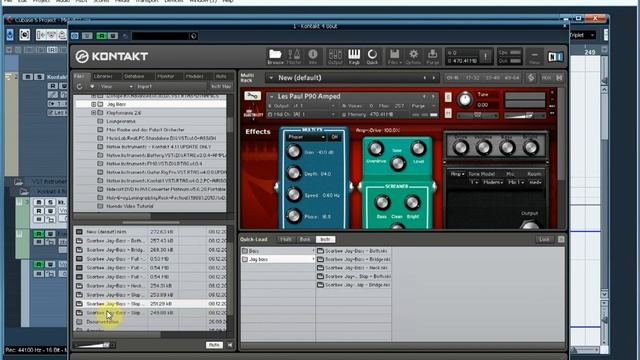The height and width of the screenshot is (360, 640).
Task: Click the preview volume slider in browser footer
Action: point(95,345)
